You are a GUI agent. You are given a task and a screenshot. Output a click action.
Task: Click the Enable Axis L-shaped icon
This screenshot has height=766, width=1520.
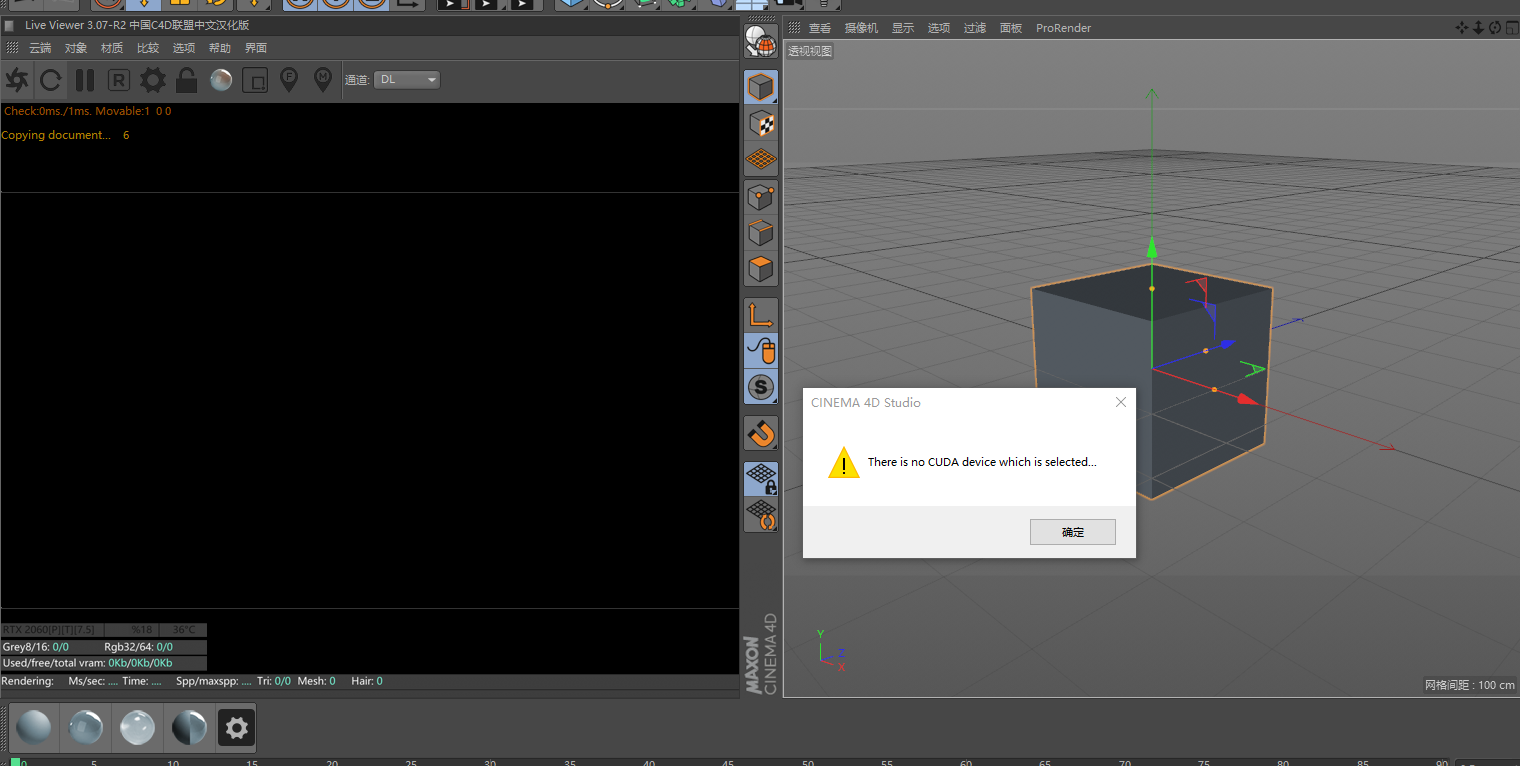761,315
